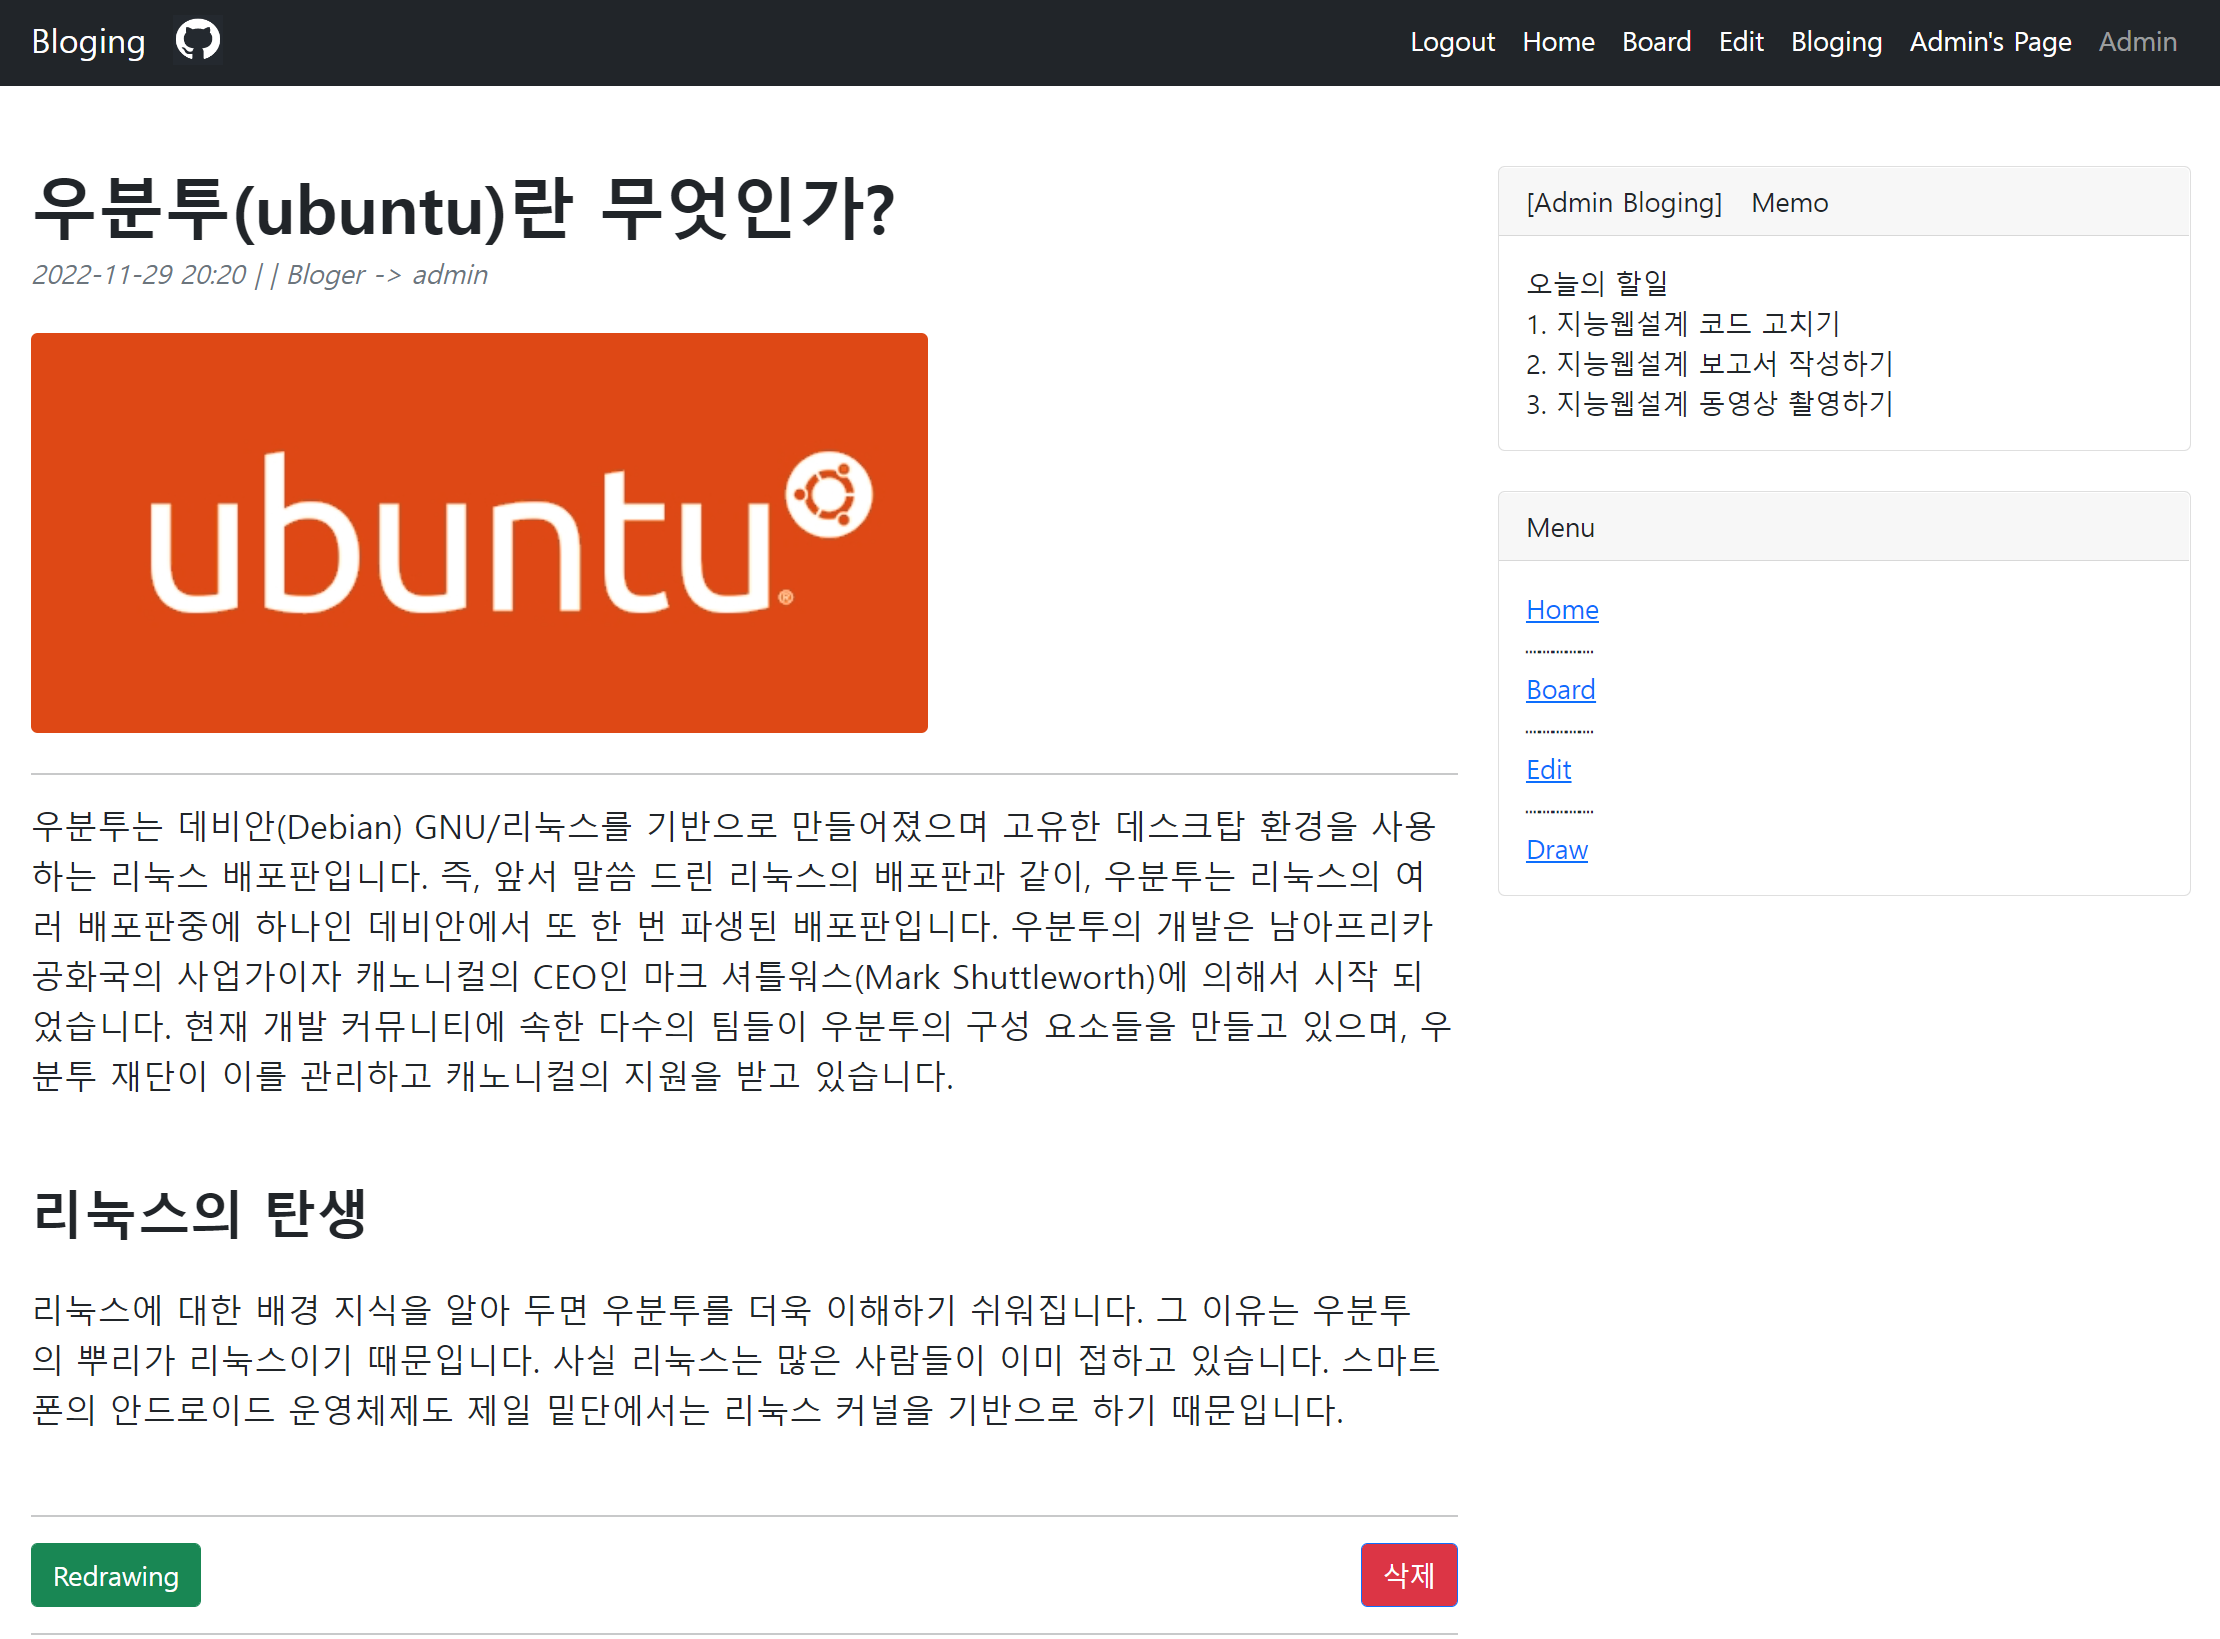Click the greyed Admin user label
The width and height of the screenshot is (2220, 1639).
pyautogui.click(x=2137, y=42)
